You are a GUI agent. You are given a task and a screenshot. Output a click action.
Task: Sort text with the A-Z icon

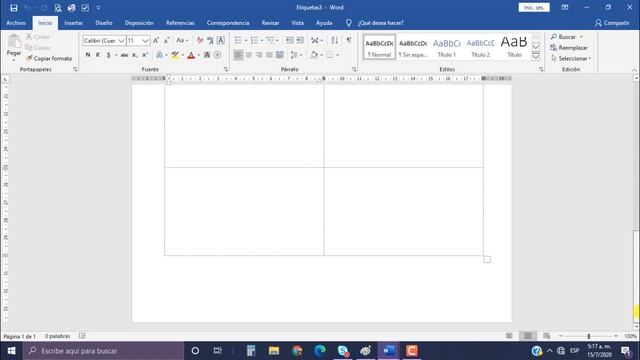335,40
